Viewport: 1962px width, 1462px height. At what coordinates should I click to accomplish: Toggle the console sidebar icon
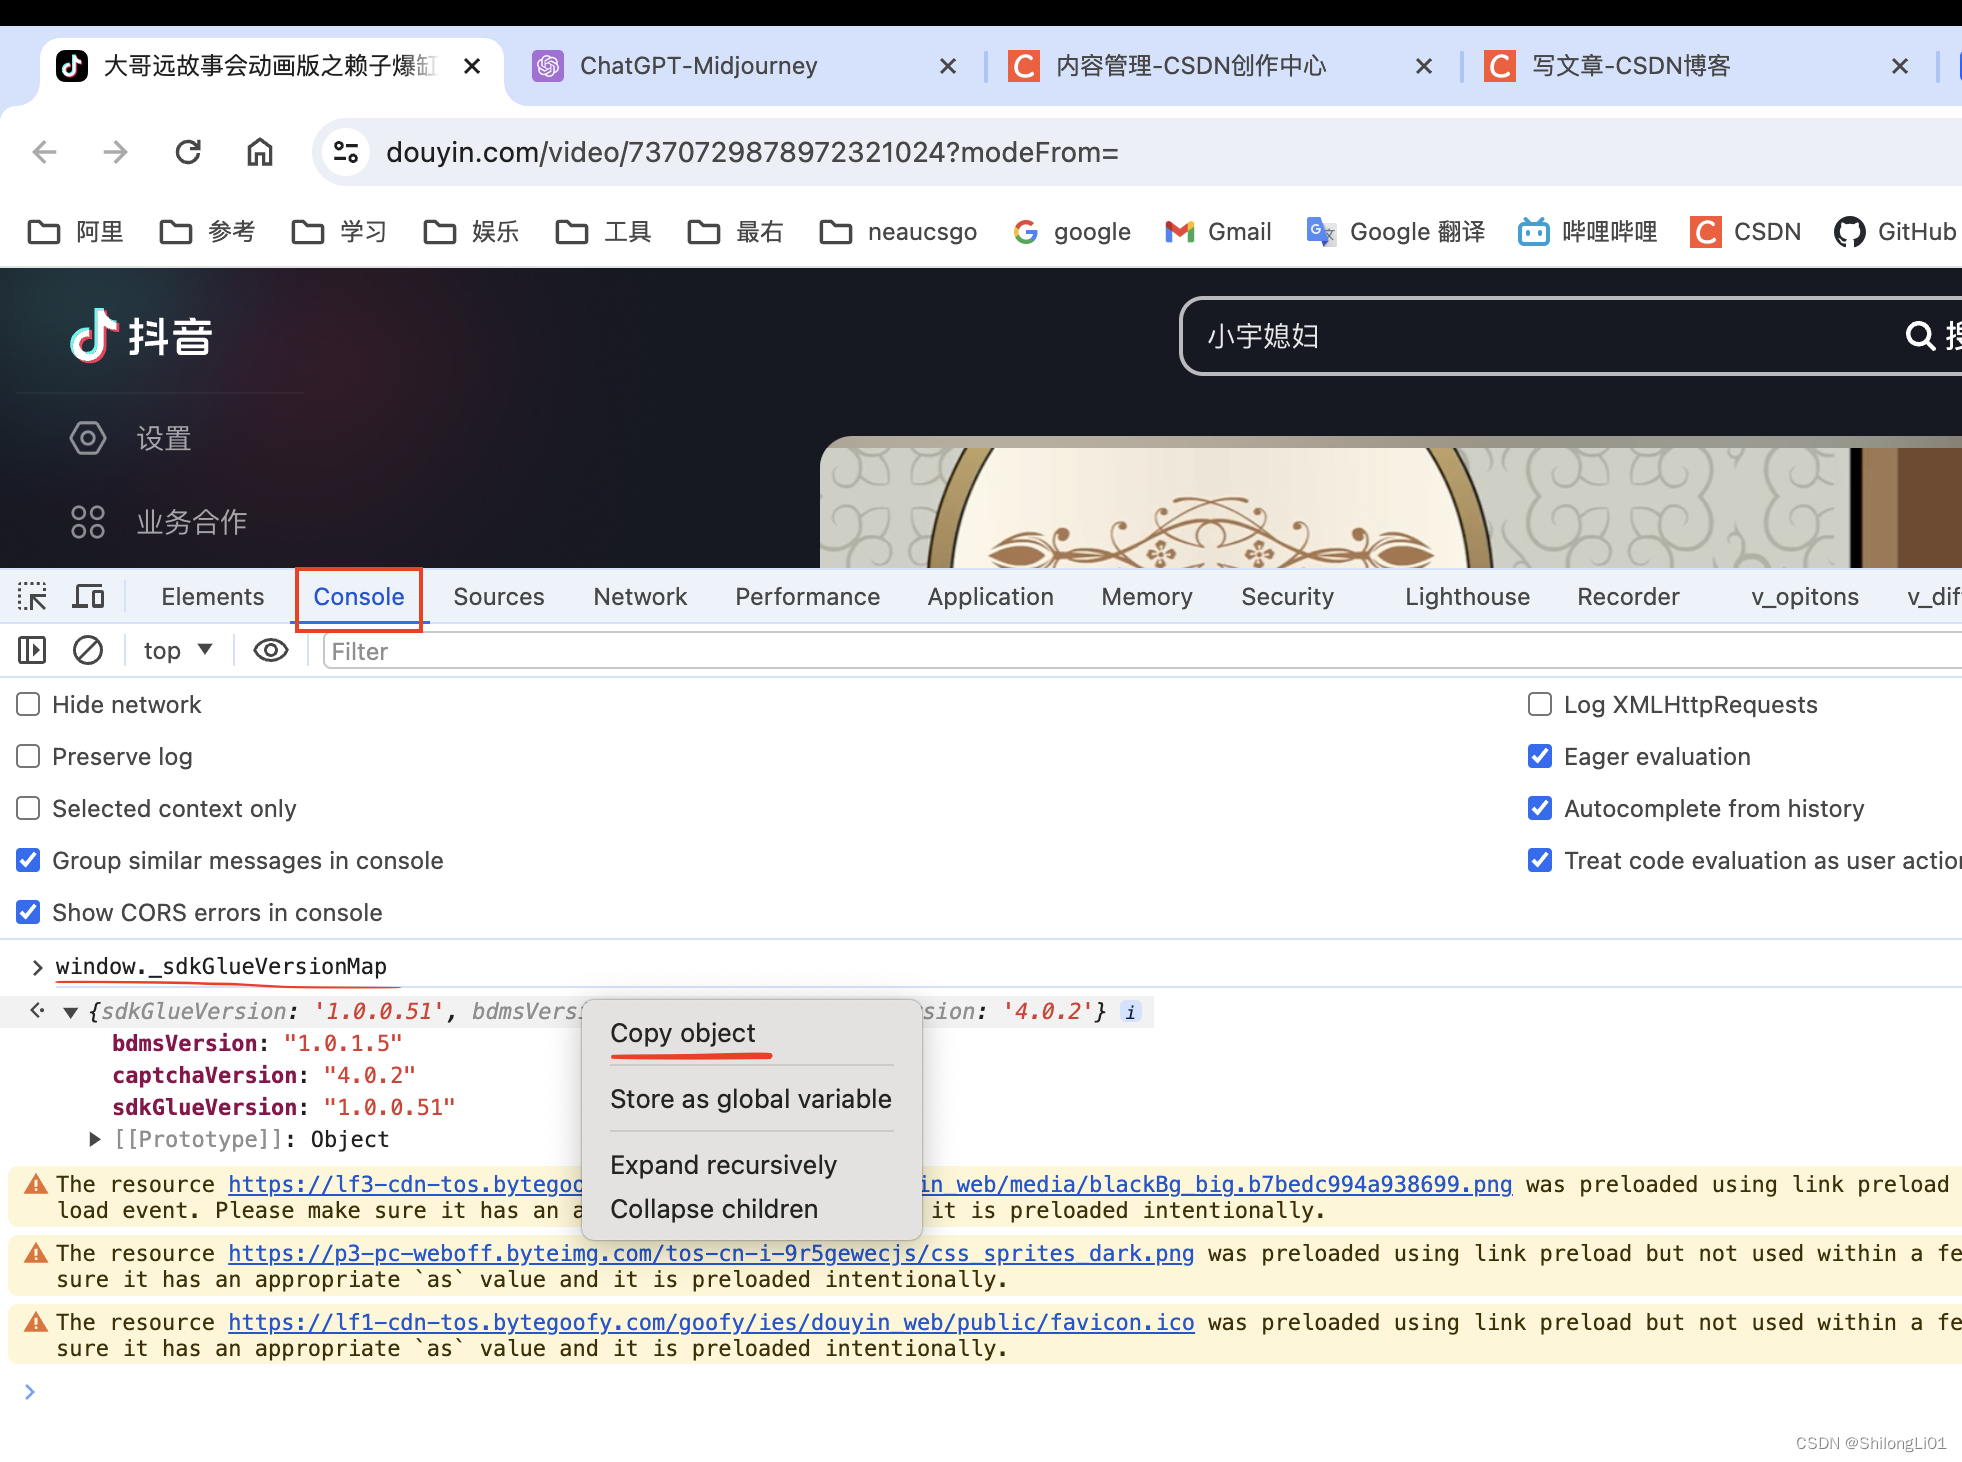click(x=32, y=651)
